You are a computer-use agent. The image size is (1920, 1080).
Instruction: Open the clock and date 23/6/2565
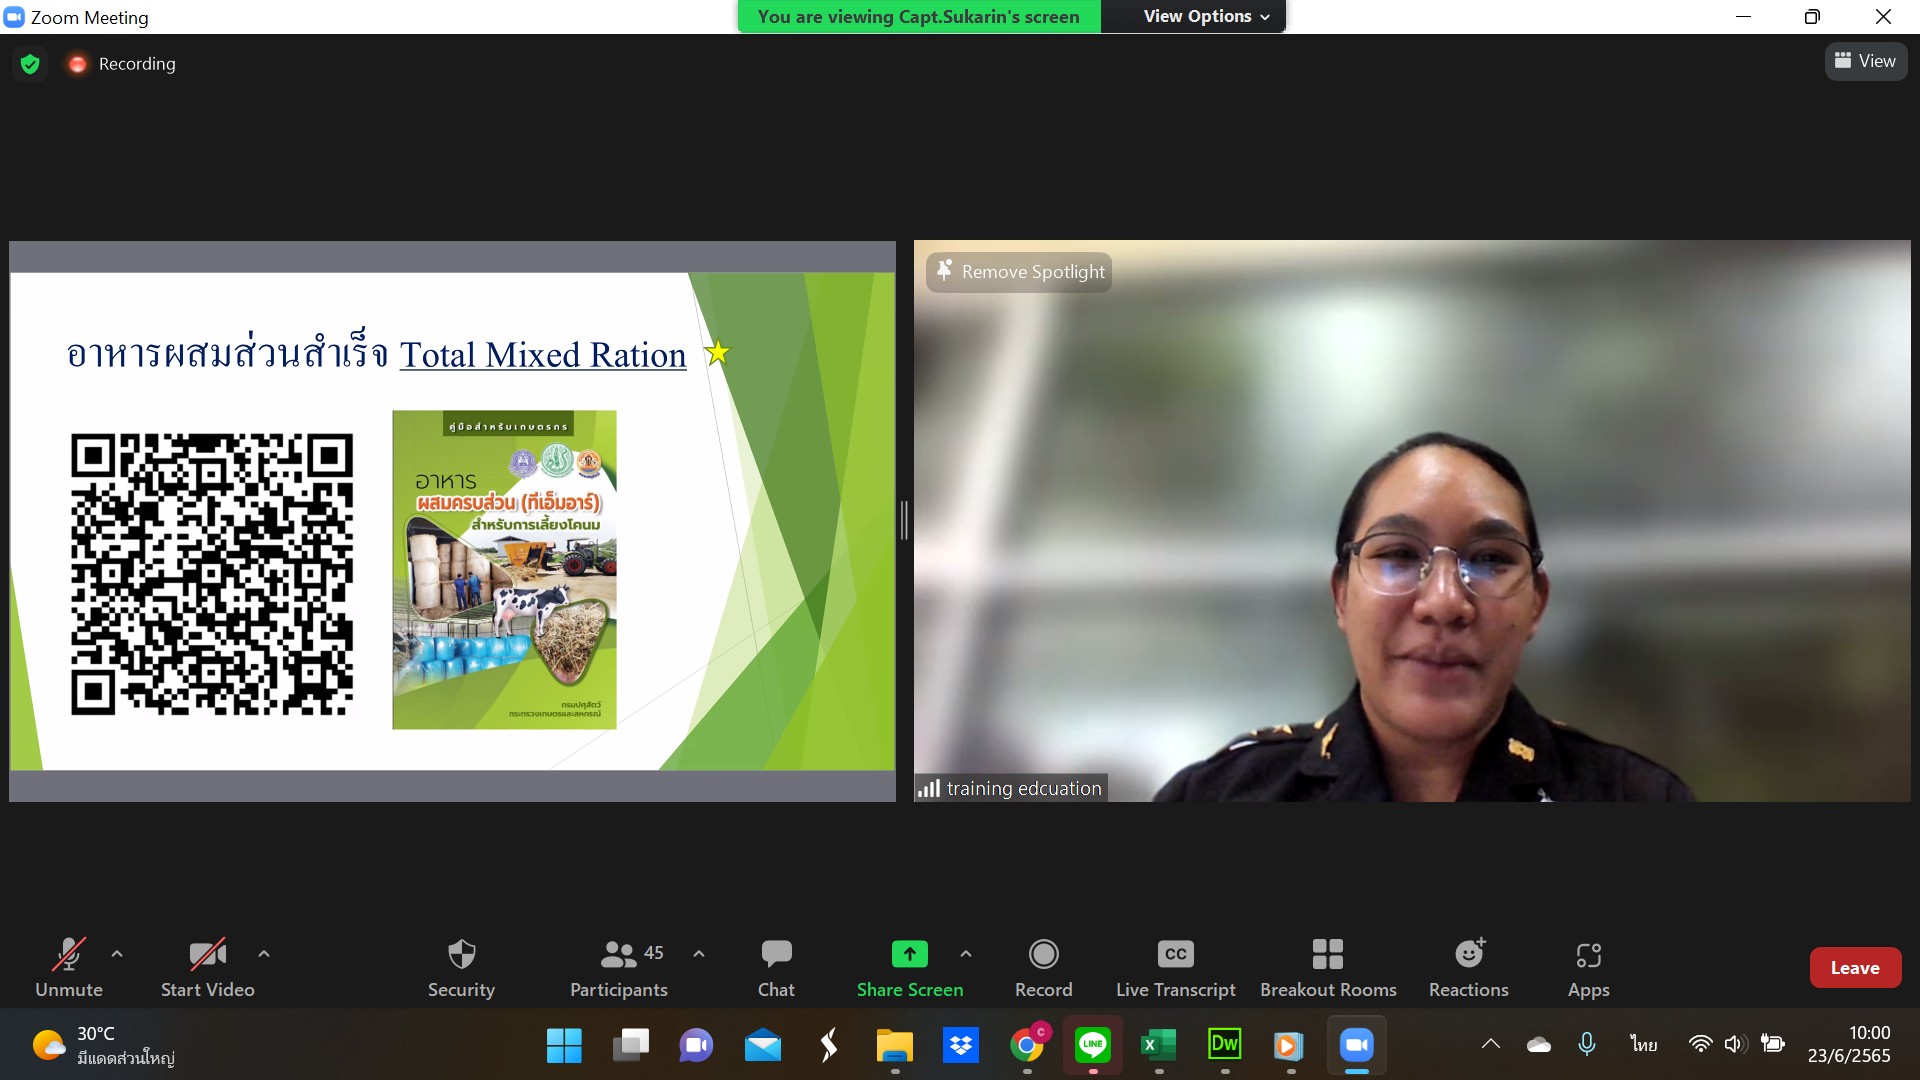click(1849, 1044)
